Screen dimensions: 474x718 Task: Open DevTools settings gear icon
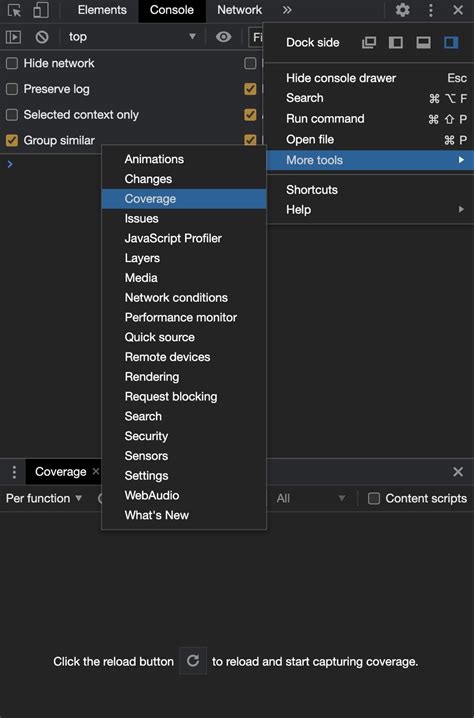point(403,10)
